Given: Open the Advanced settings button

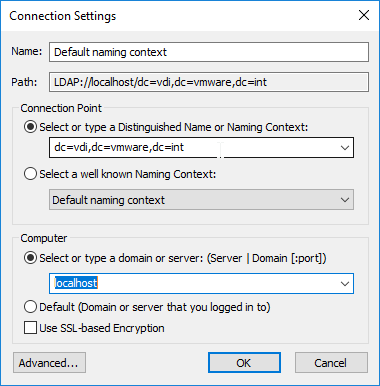Looking at the screenshot, I should pos(49,363).
